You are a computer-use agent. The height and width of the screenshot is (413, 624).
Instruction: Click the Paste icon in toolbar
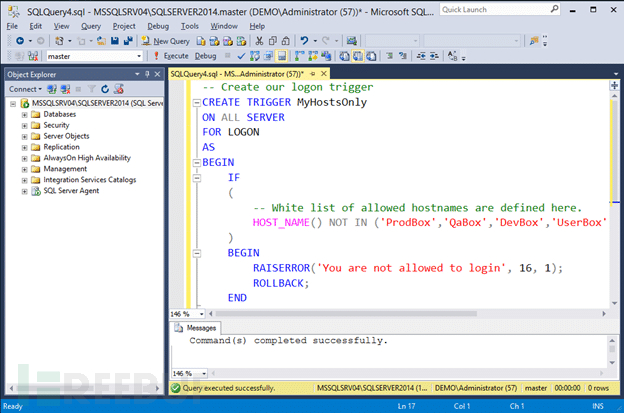click(286, 41)
